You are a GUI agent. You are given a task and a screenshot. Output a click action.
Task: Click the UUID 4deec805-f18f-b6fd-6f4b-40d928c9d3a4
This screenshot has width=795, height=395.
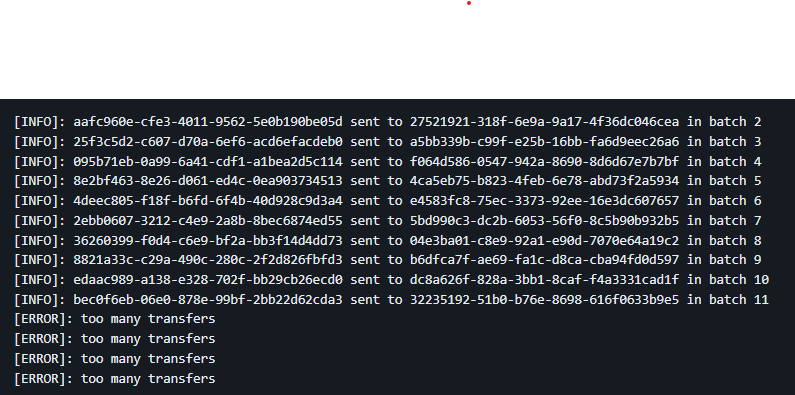coord(208,201)
